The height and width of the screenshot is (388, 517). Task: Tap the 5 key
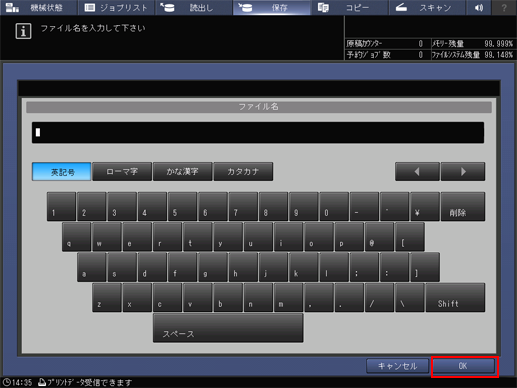pyautogui.click(x=182, y=207)
